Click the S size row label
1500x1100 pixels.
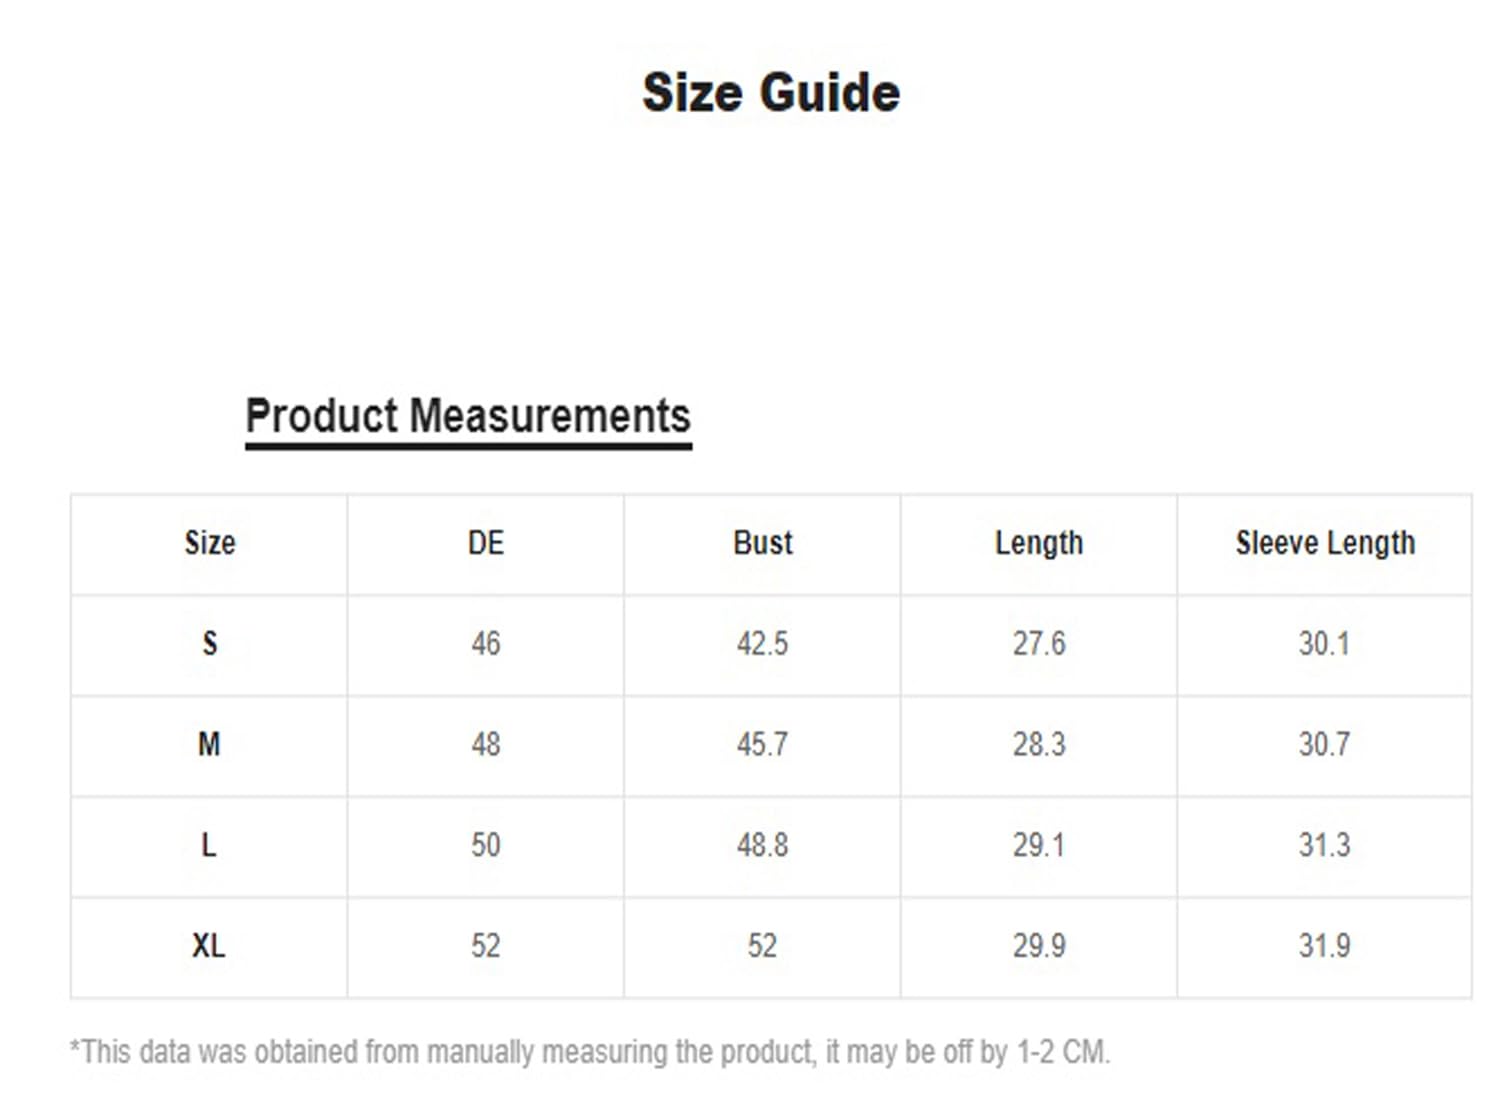tap(210, 643)
